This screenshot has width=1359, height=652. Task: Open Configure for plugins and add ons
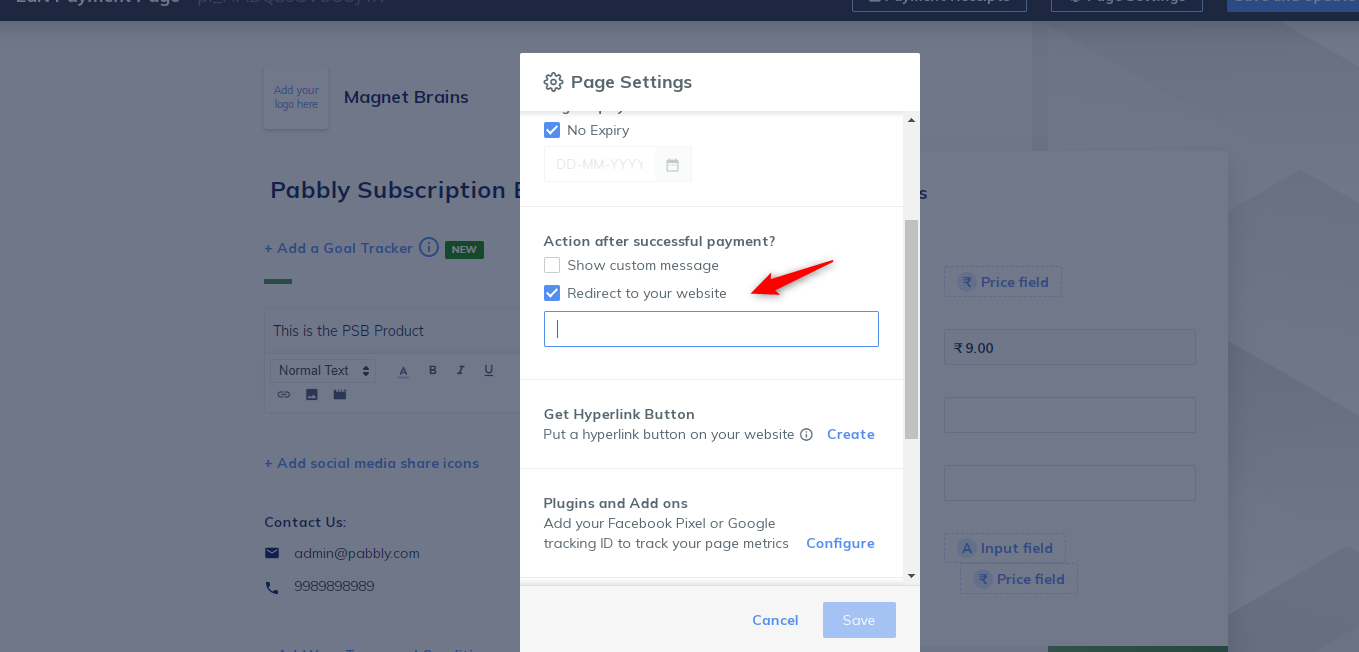point(840,543)
